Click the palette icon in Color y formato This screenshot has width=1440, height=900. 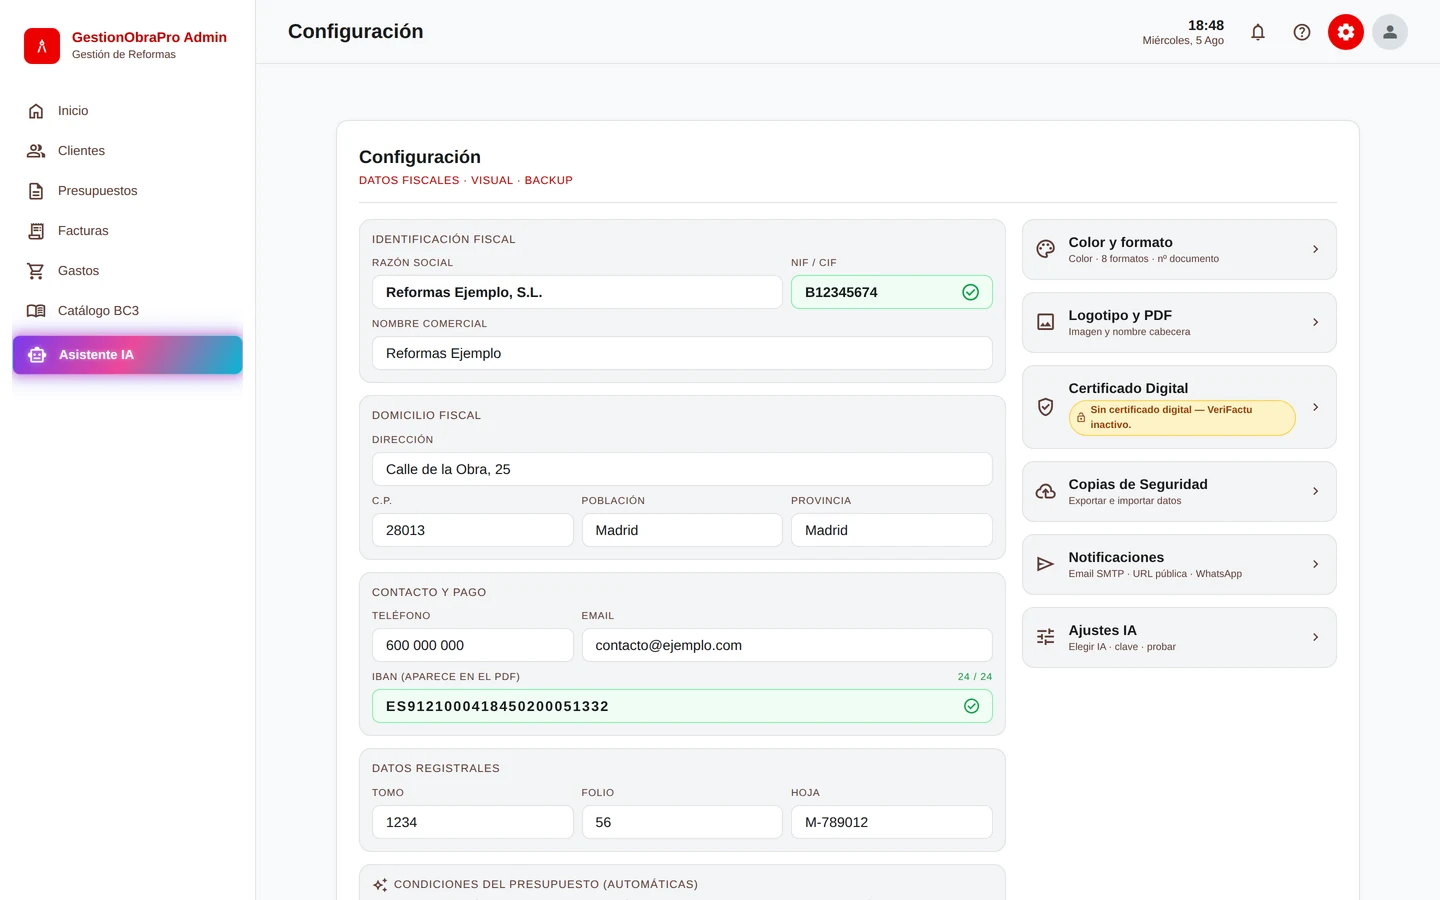click(1046, 249)
